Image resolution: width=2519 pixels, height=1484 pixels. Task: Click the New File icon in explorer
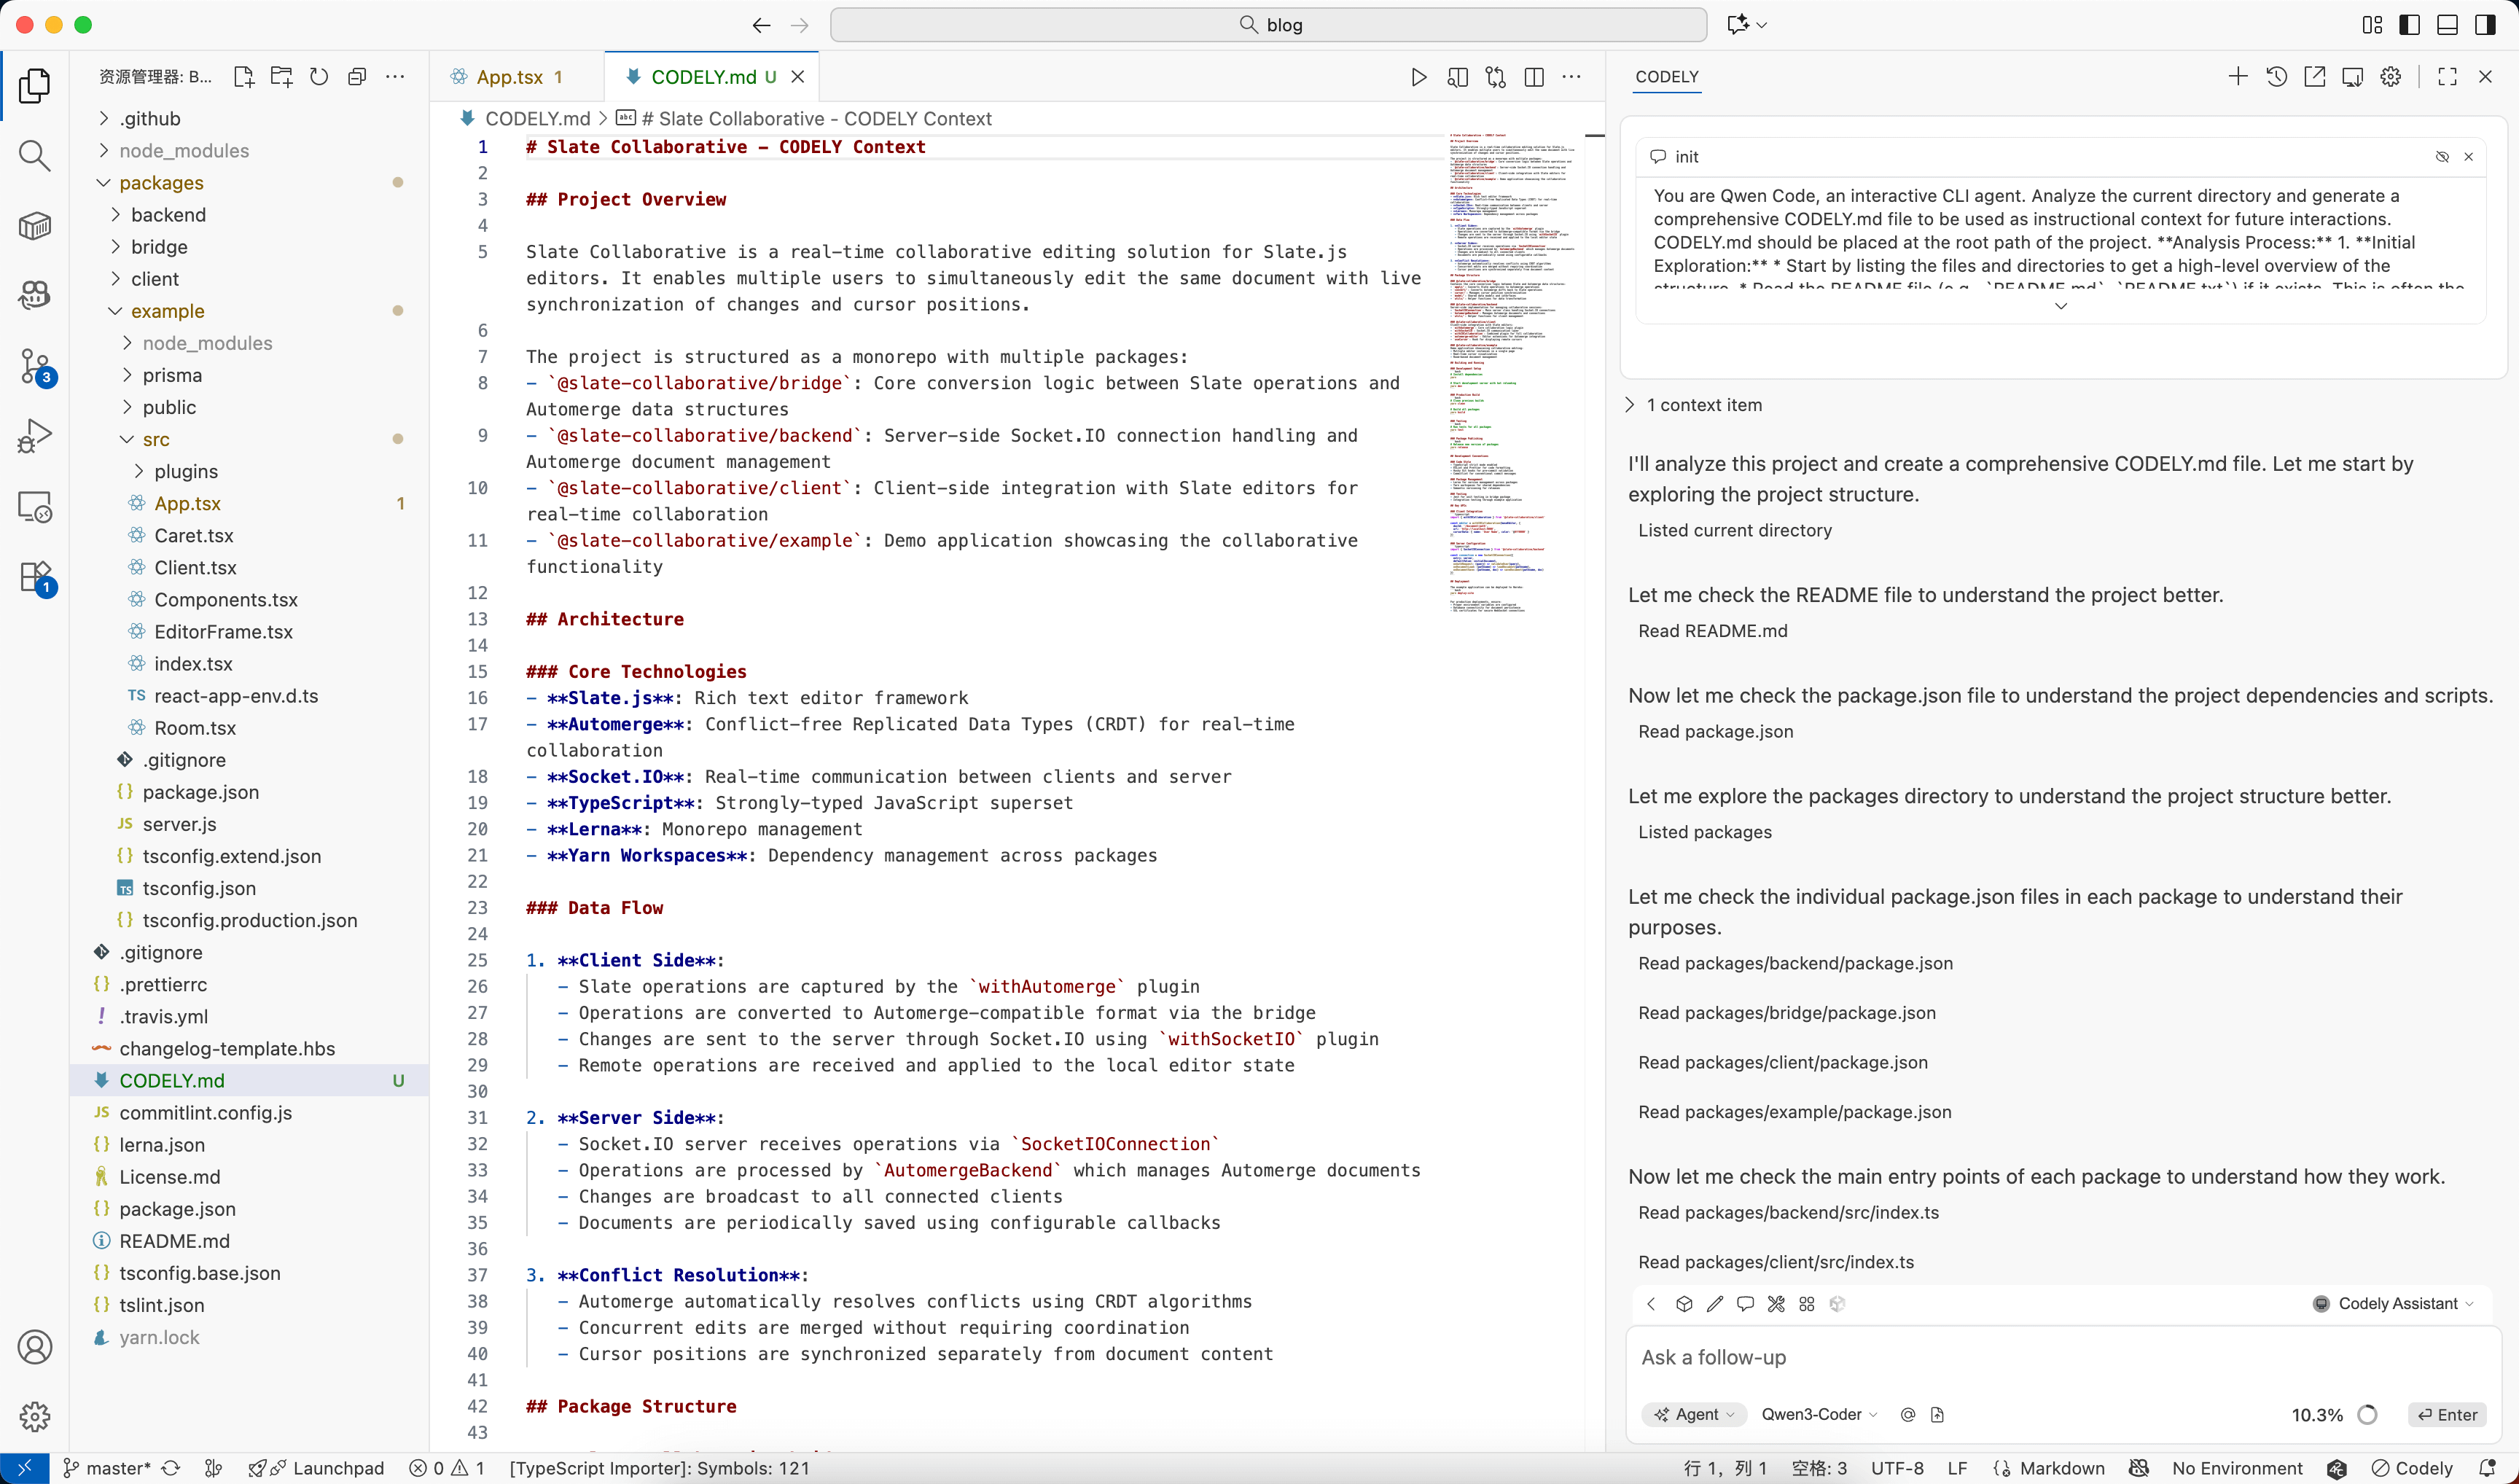243,77
